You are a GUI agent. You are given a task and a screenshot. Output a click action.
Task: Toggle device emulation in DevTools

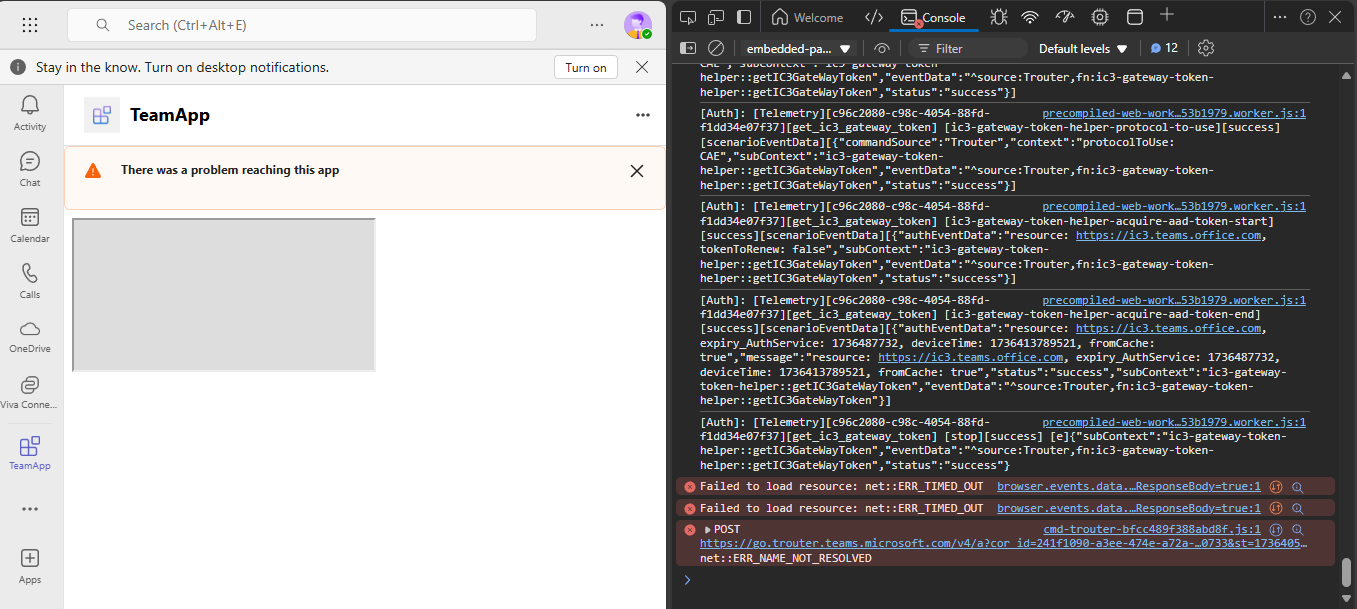(716, 17)
